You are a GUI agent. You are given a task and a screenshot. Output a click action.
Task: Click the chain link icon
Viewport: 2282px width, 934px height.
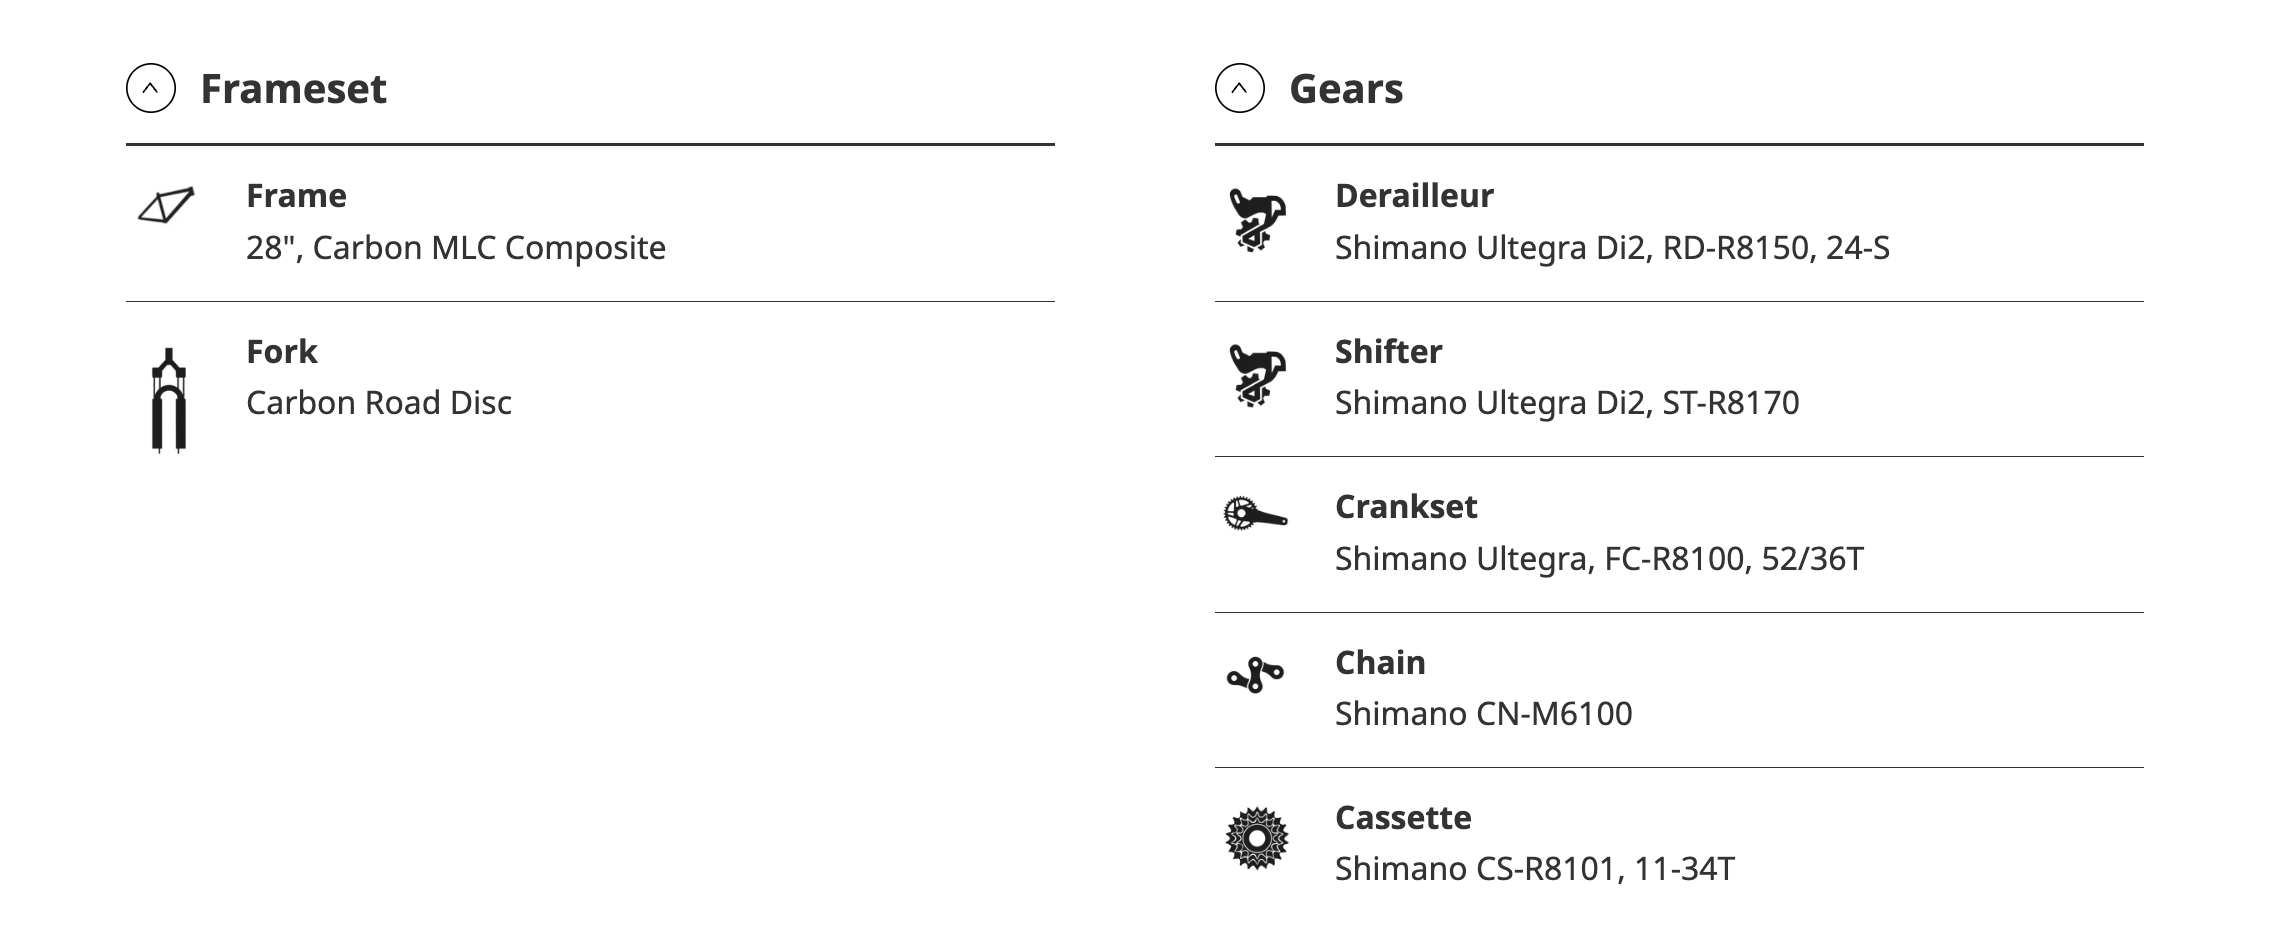pyautogui.click(x=1255, y=676)
